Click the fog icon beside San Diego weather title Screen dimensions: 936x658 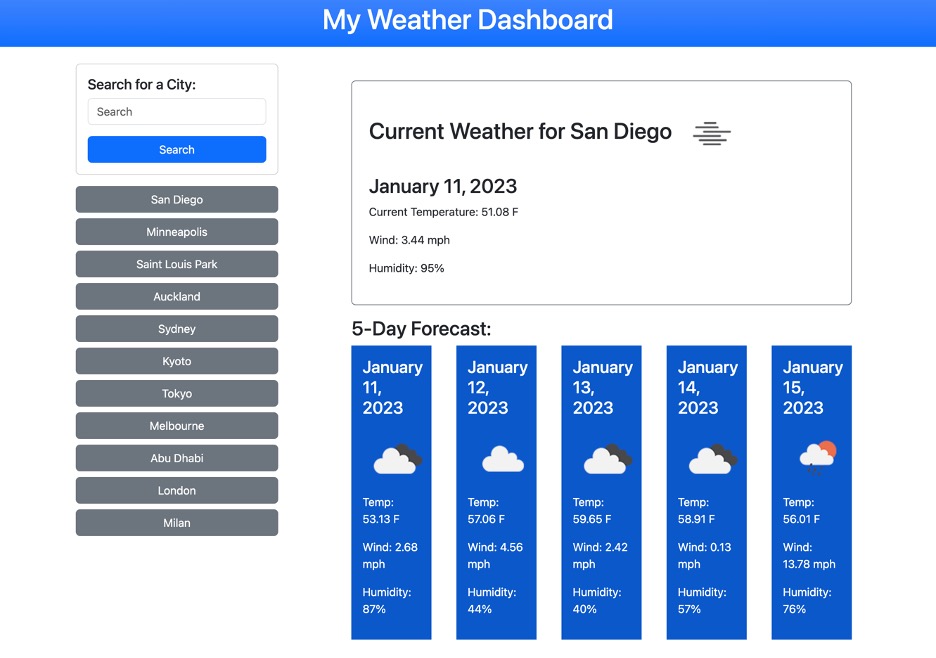pos(711,132)
